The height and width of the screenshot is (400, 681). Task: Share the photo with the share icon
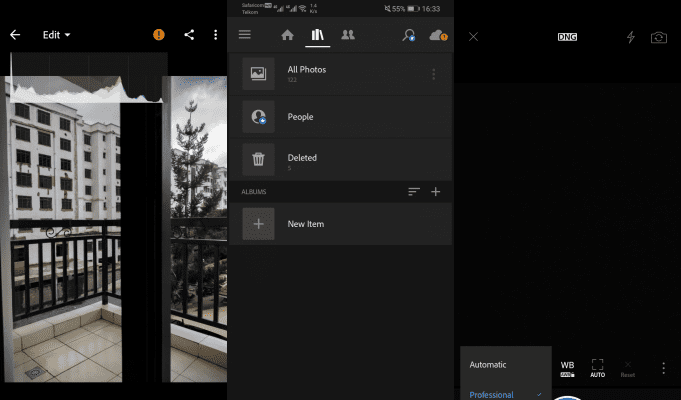[189, 35]
